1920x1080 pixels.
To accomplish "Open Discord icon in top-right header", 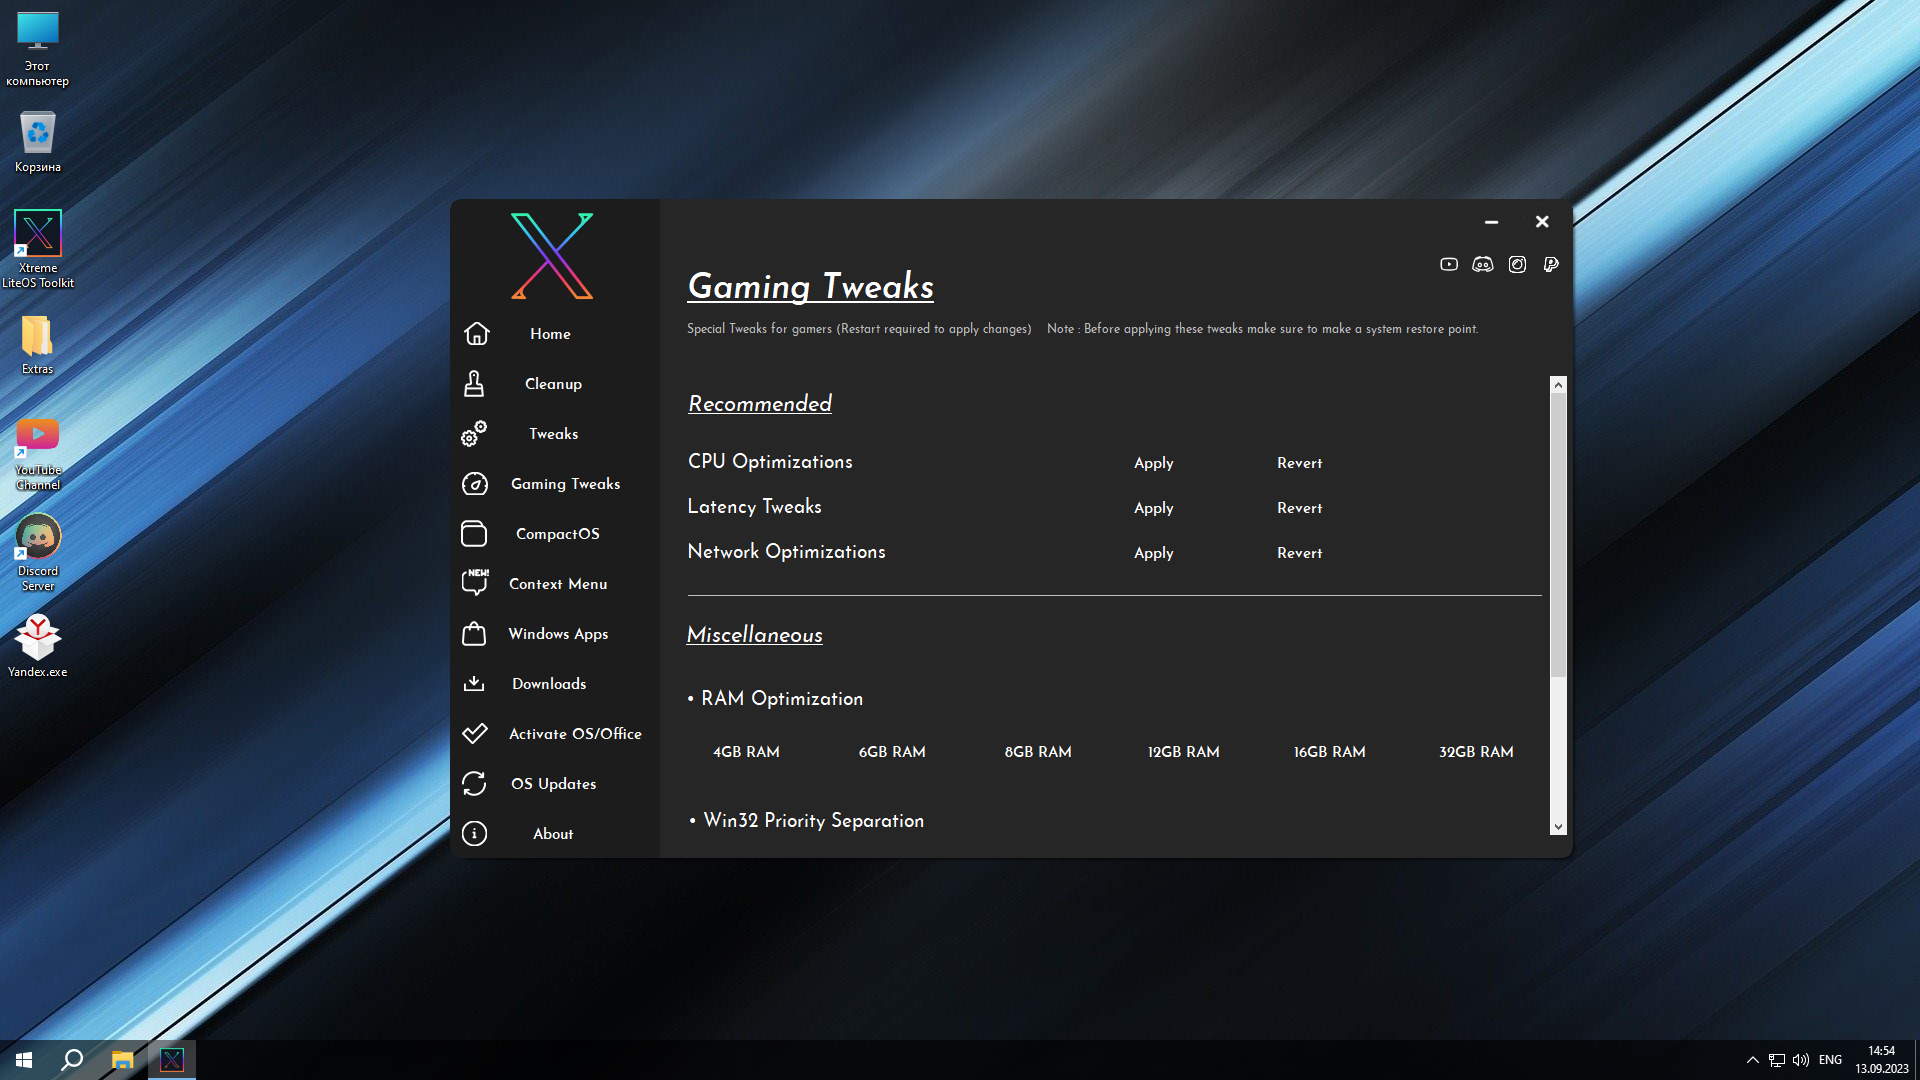I will coord(1483,264).
